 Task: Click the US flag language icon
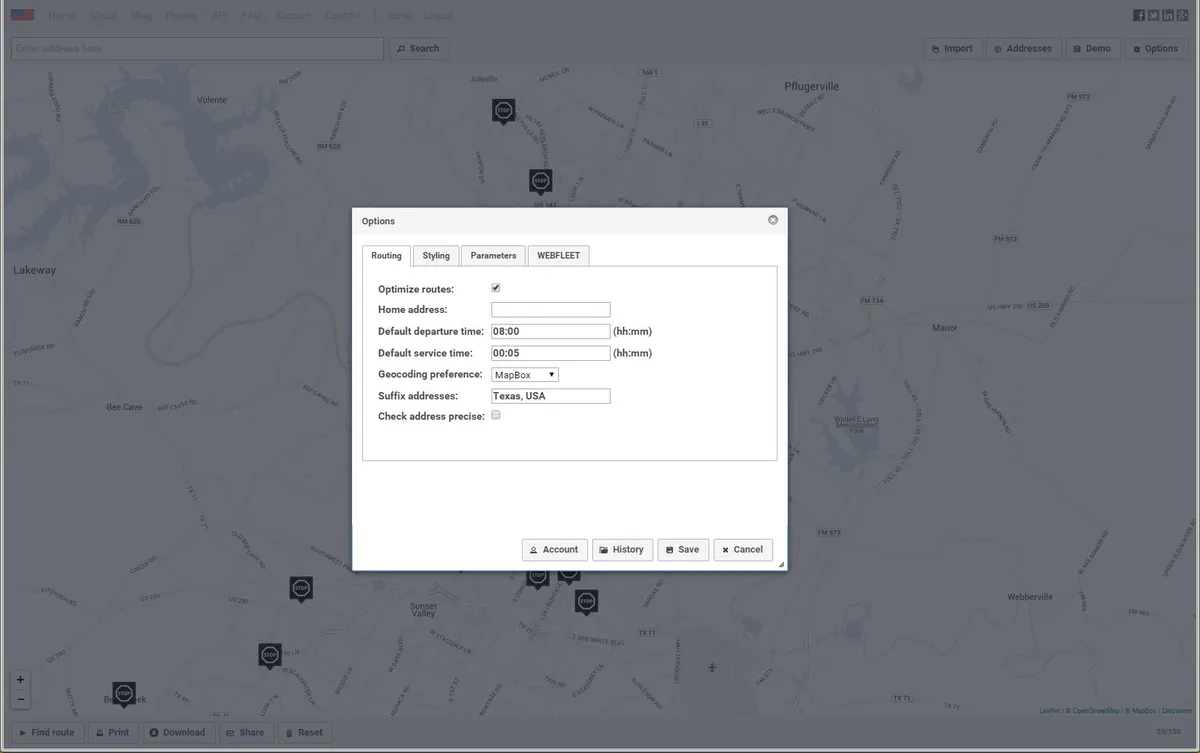pos(22,15)
